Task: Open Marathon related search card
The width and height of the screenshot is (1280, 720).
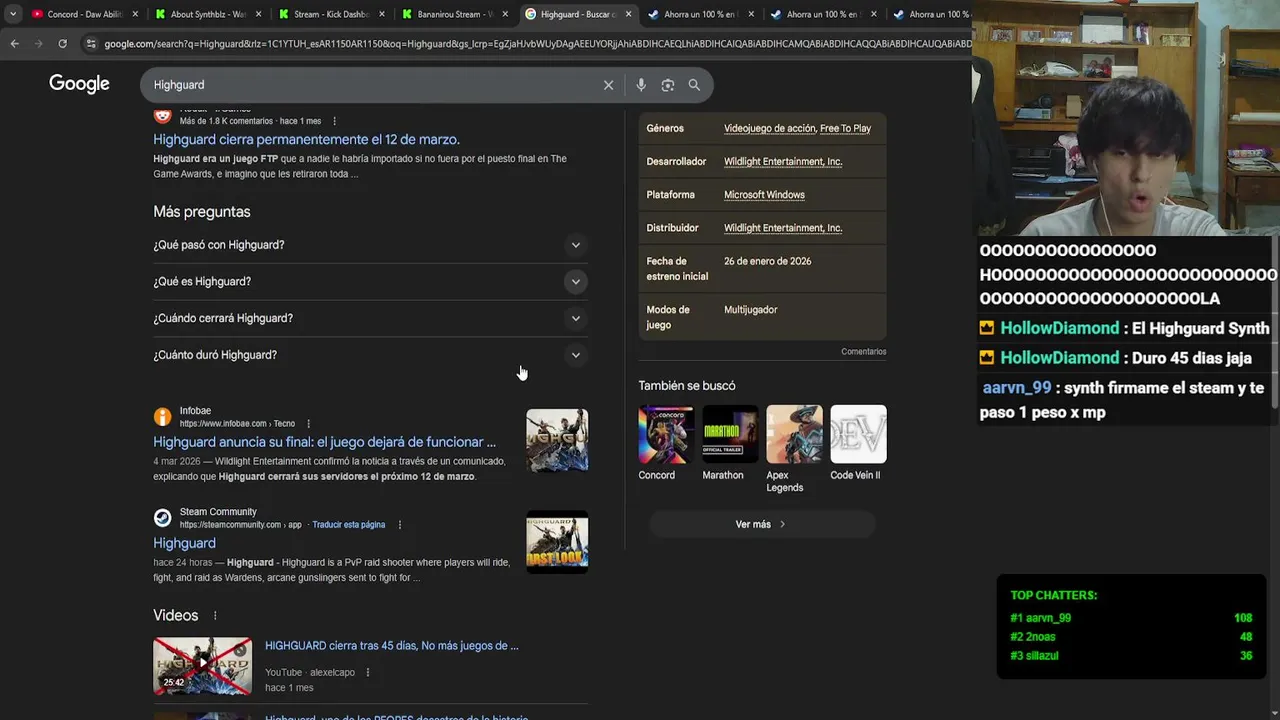Action: pyautogui.click(x=730, y=443)
